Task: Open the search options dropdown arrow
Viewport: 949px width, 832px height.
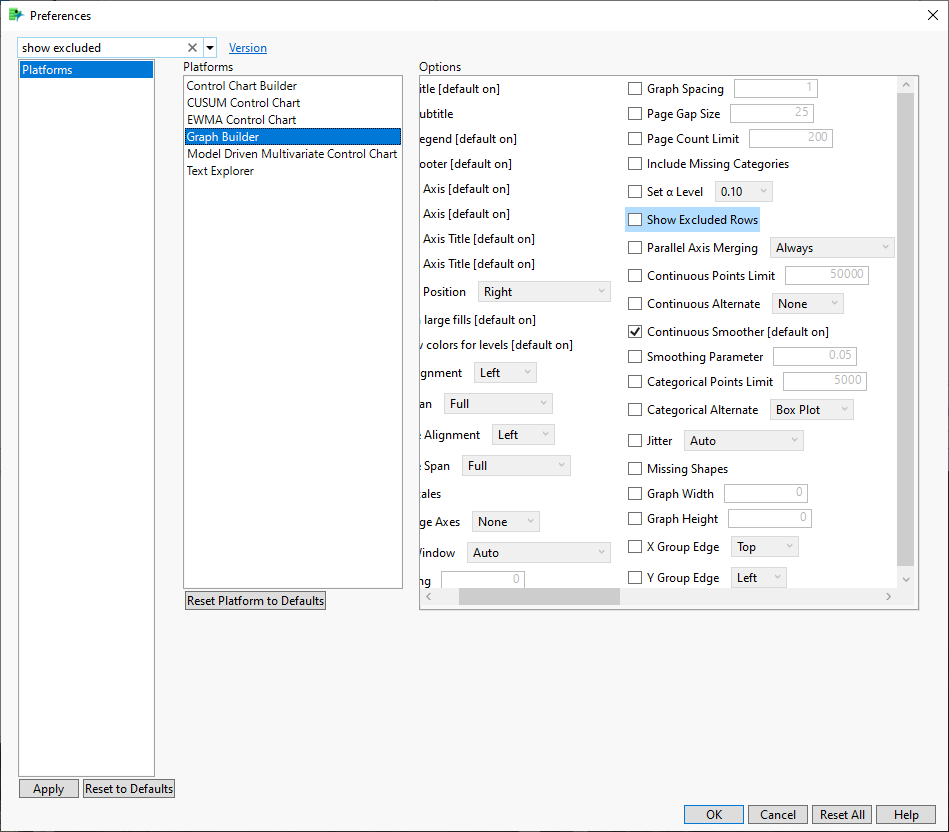Action: click(x=210, y=48)
